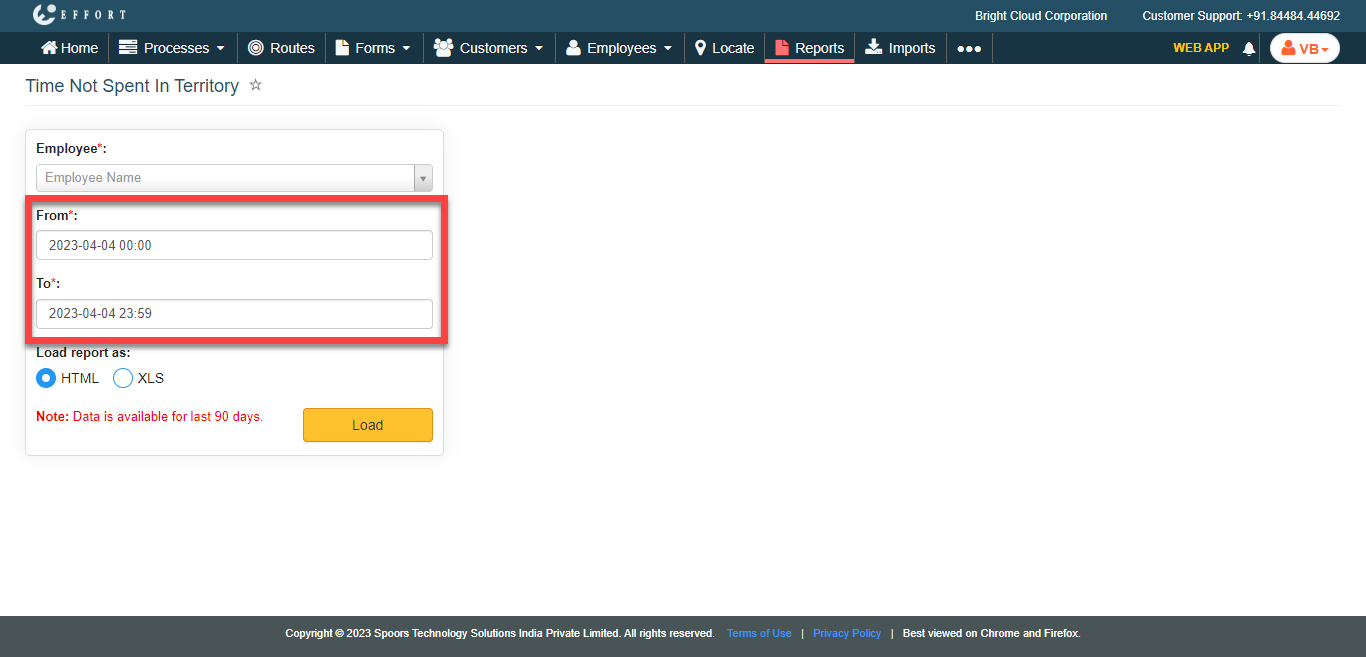Open the three-dots more menu

pyautogui.click(x=968, y=48)
